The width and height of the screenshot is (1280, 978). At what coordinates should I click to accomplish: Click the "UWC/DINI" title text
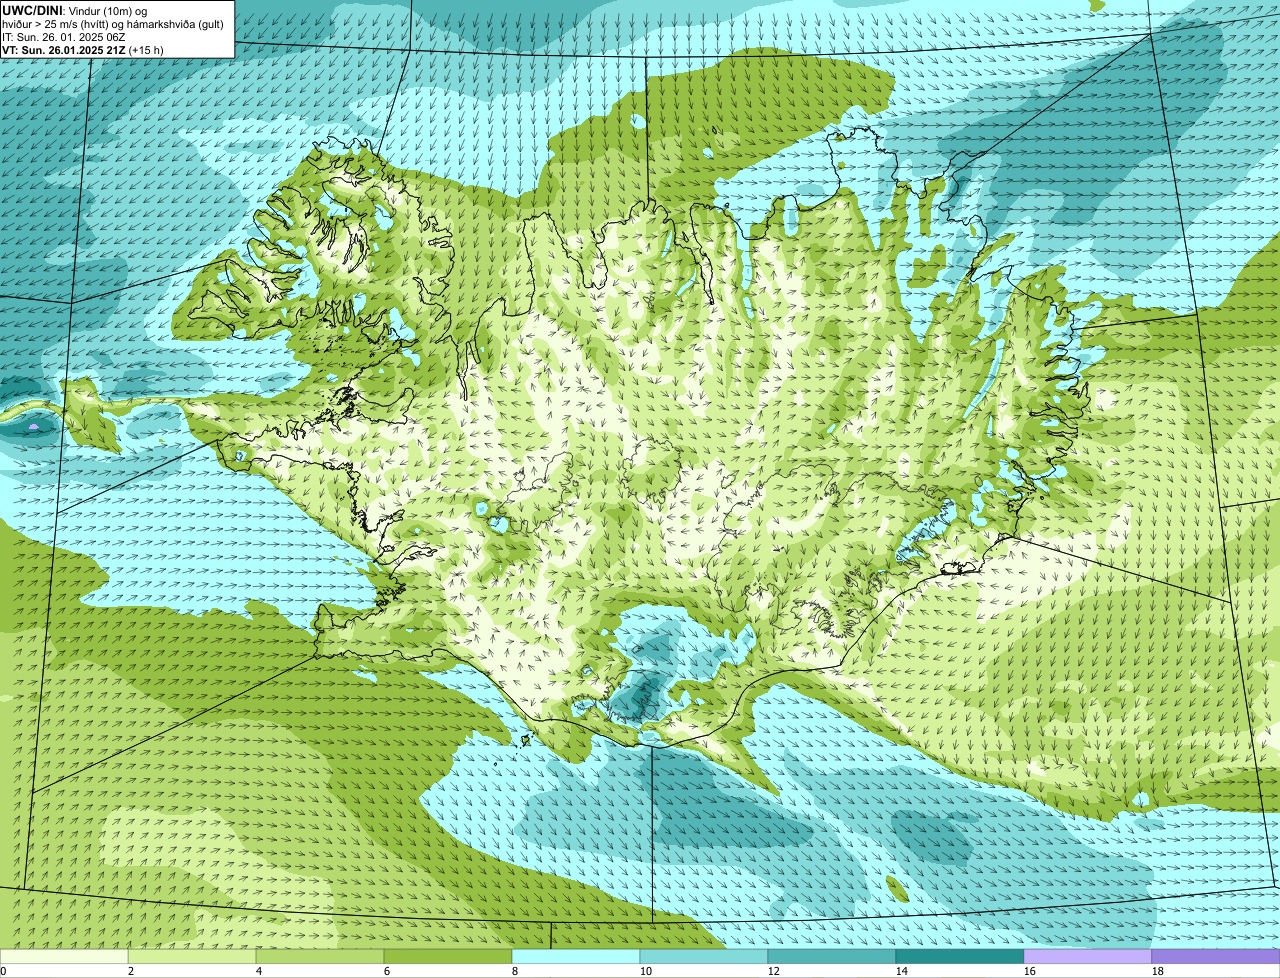coord(32,11)
